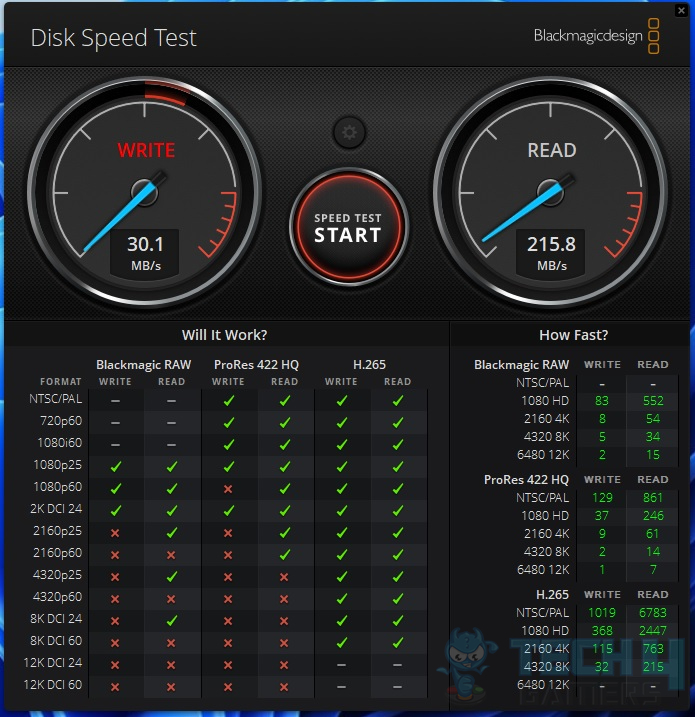
Task: Click the 4320p60 format row label
Action: point(58,596)
